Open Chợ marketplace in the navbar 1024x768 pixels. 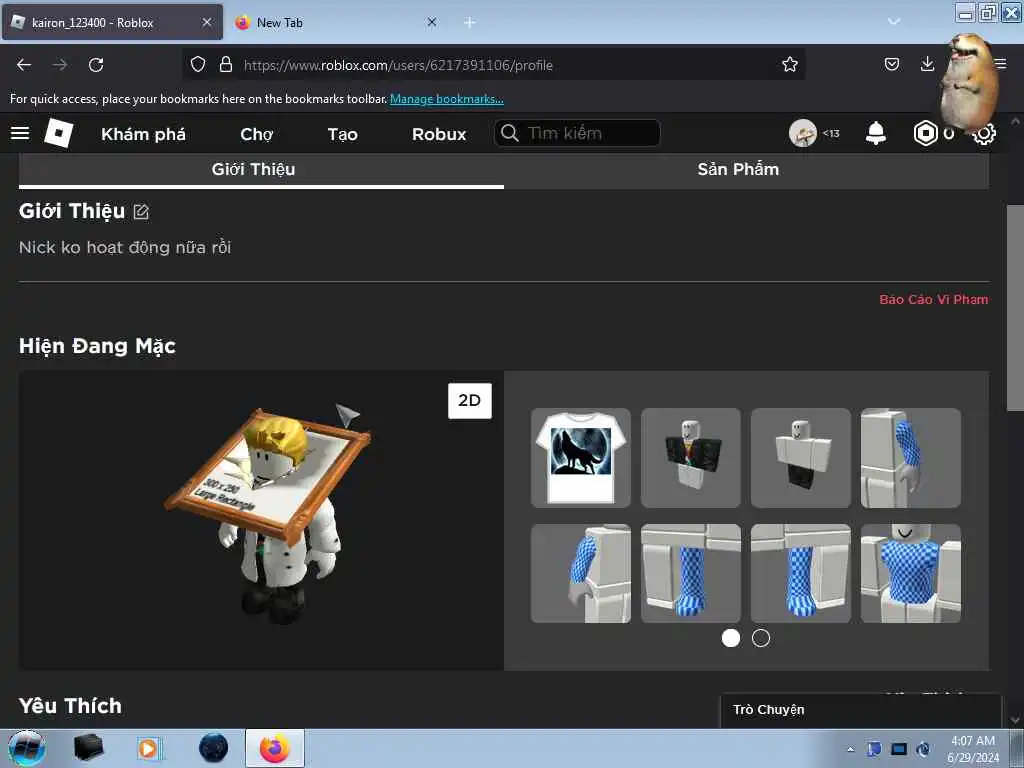(x=257, y=134)
